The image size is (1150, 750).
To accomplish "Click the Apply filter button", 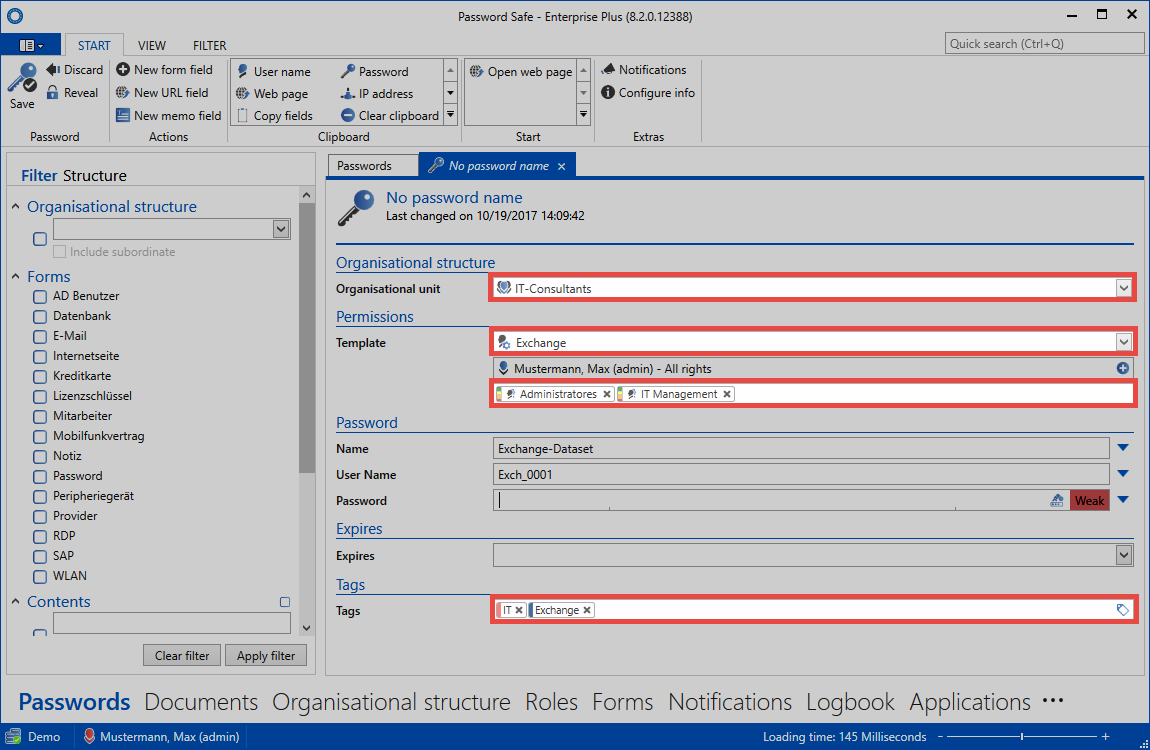I will [265, 655].
